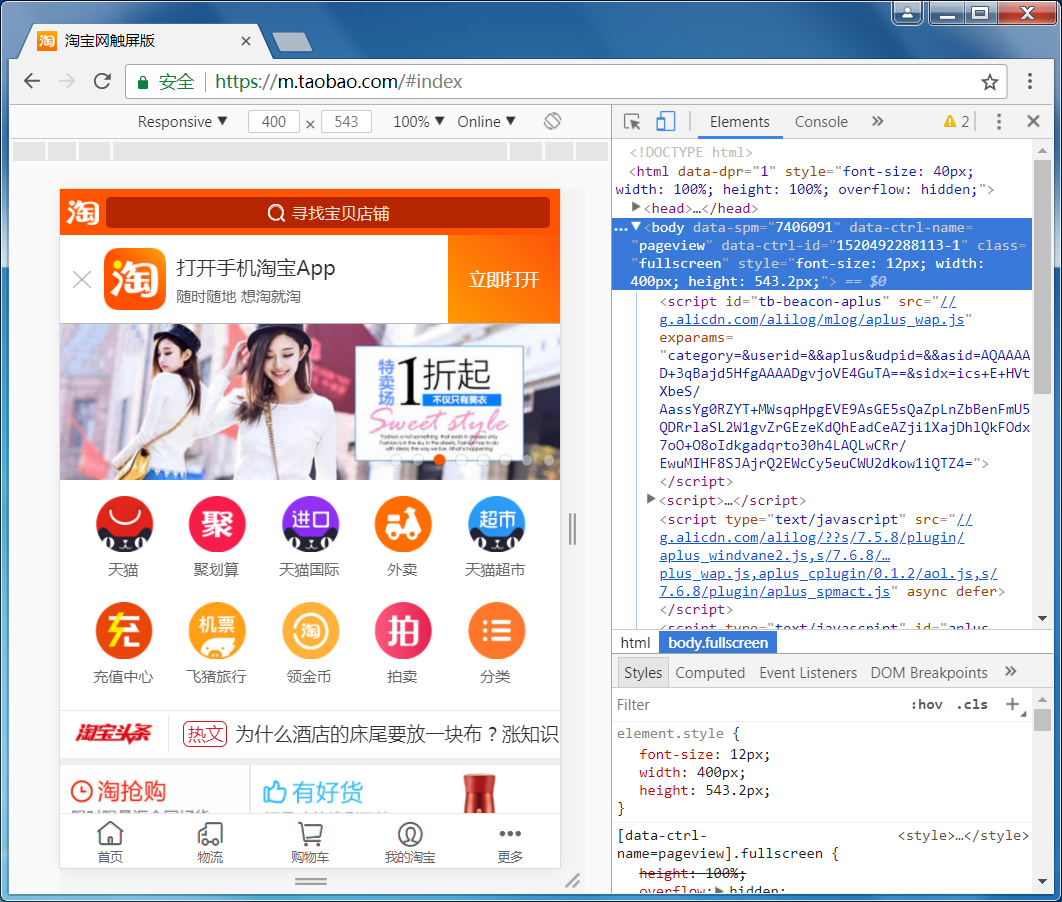Click the active orange carousel dot
Screen dimensions: 1062x902
(x=440, y=460)
